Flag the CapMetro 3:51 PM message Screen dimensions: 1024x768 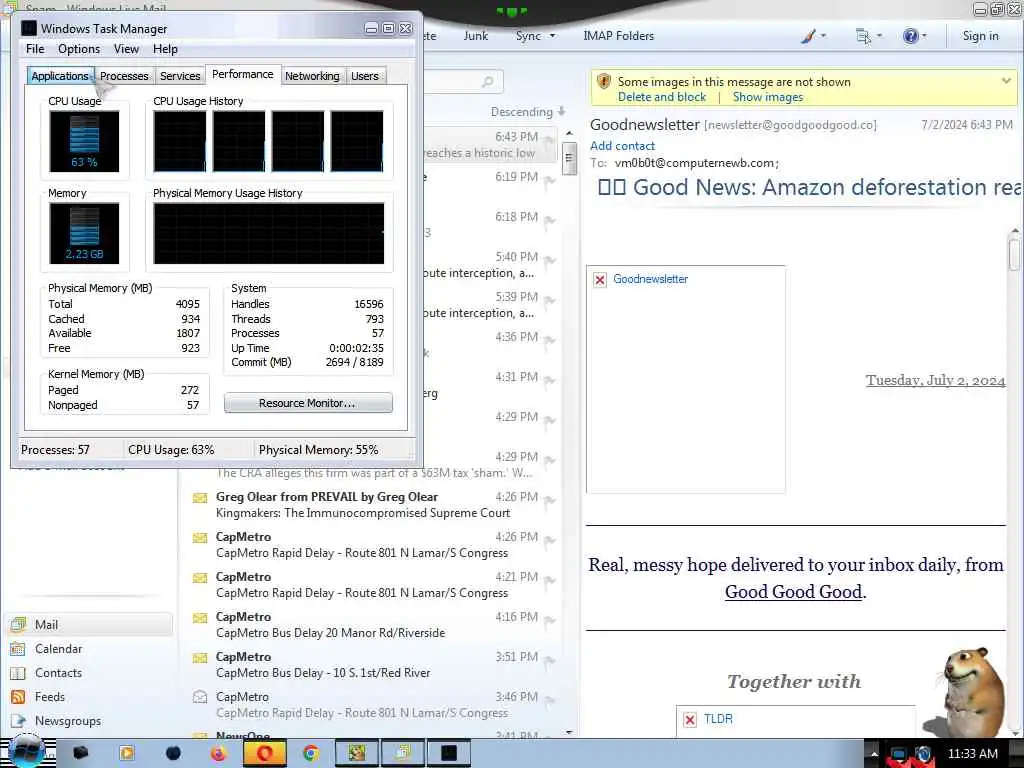(550, 661)
